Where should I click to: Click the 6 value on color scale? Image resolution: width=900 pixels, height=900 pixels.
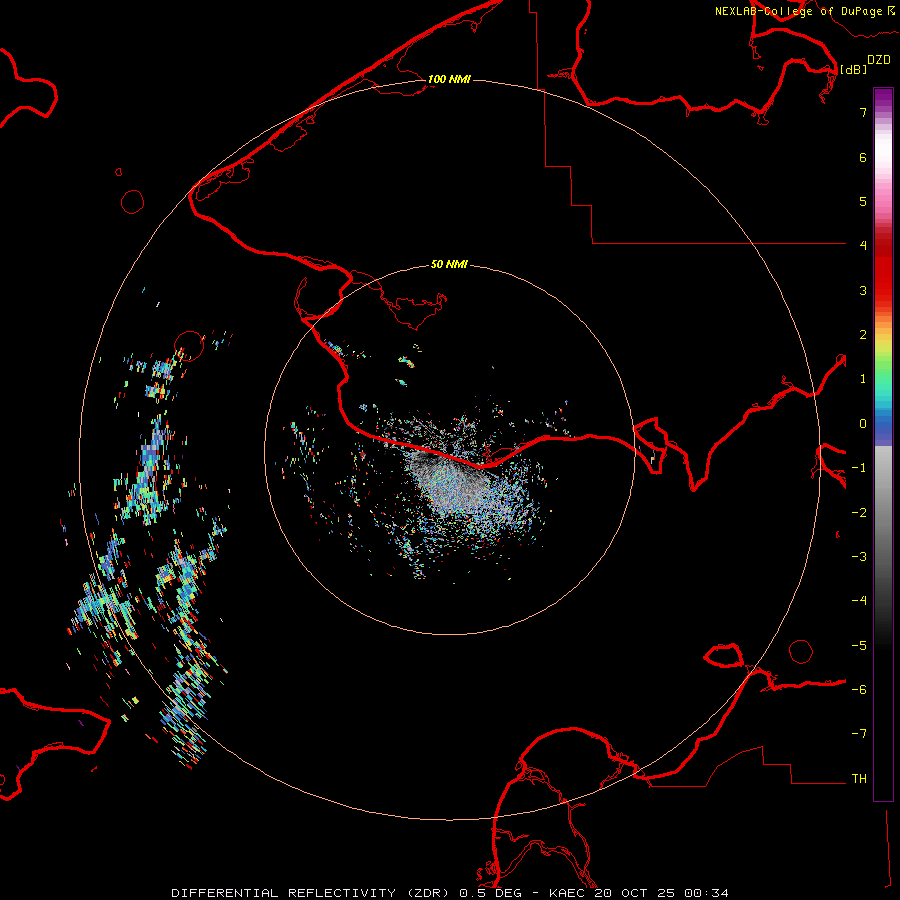pos(863,157)
